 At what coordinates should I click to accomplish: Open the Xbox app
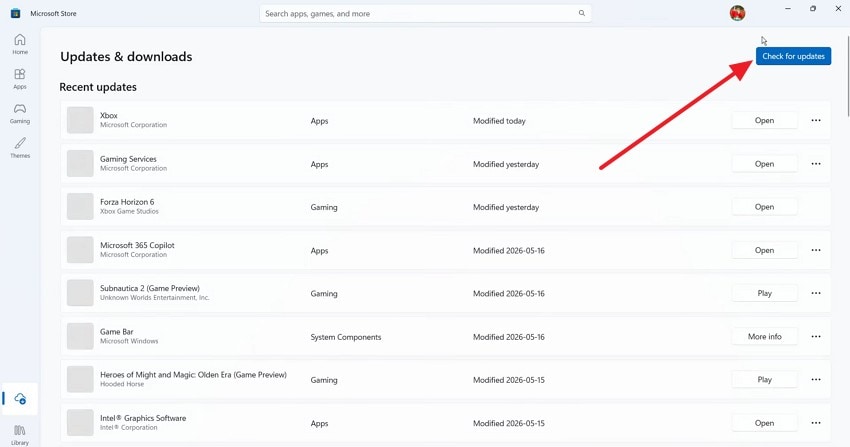(x=764, y=120)
